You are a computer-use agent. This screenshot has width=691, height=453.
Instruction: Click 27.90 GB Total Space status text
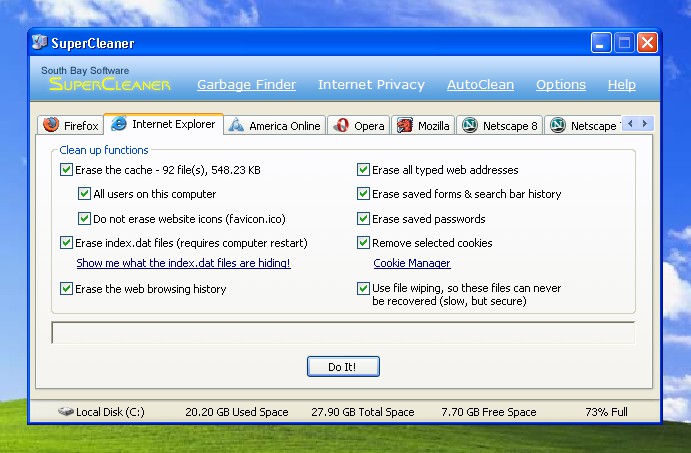coord(363,412)
